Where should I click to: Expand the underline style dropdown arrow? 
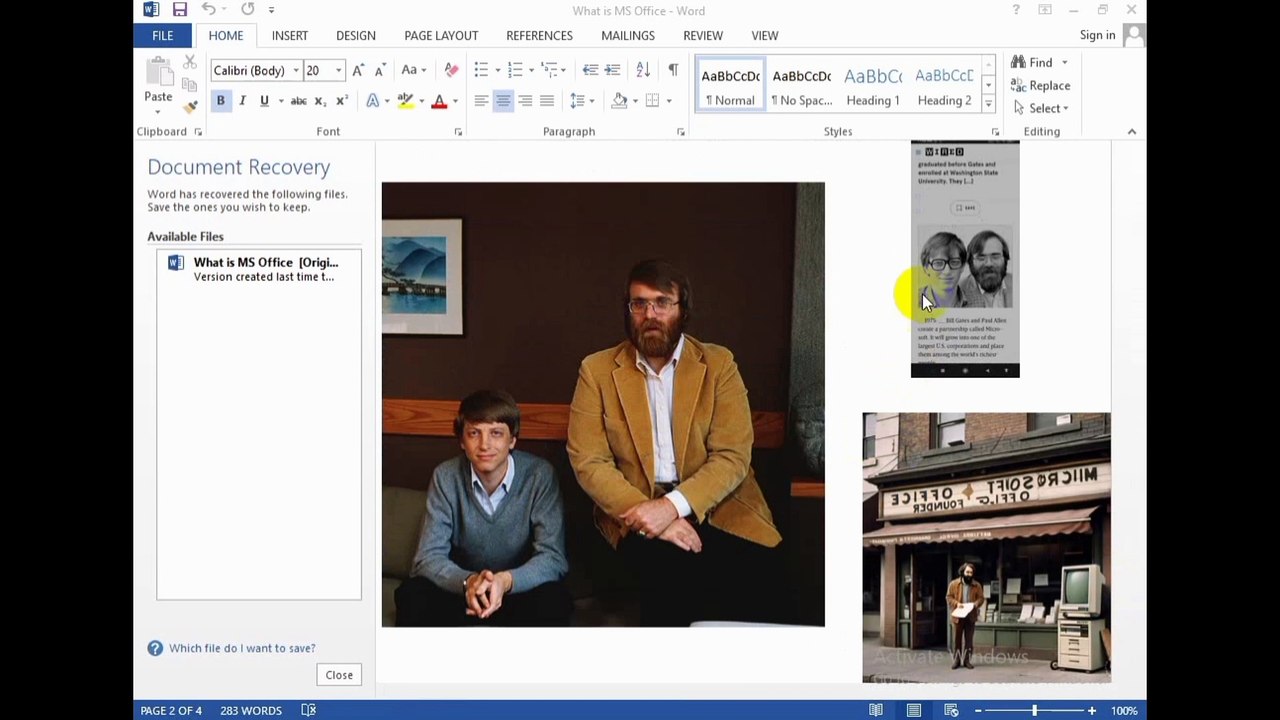click(x=280, y=101)
